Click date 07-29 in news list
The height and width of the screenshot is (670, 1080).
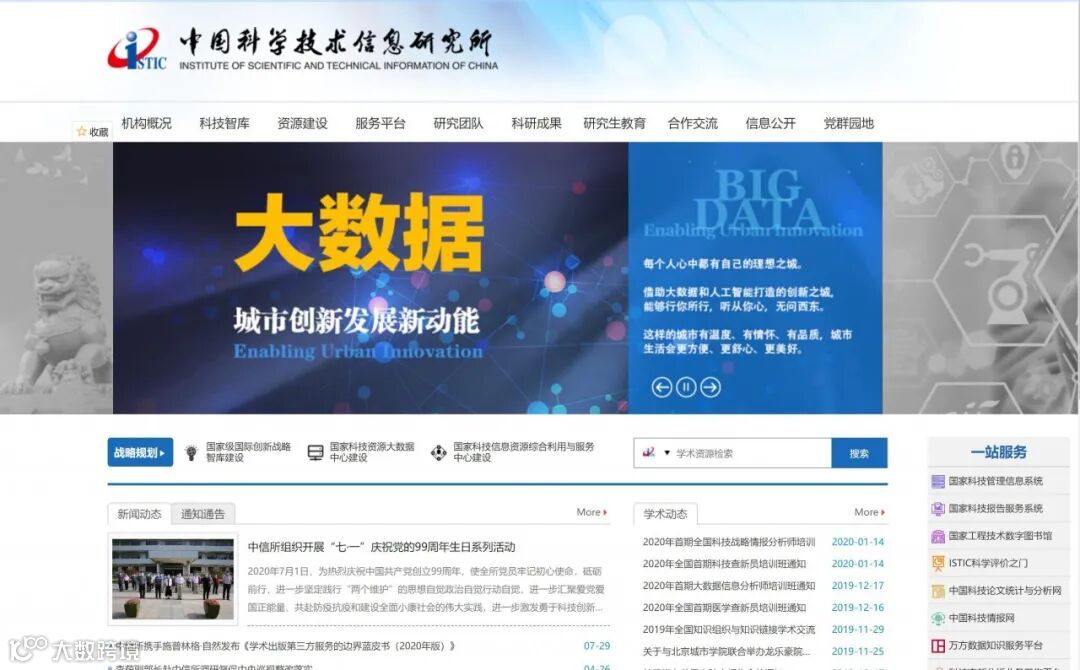coord(596,646)
